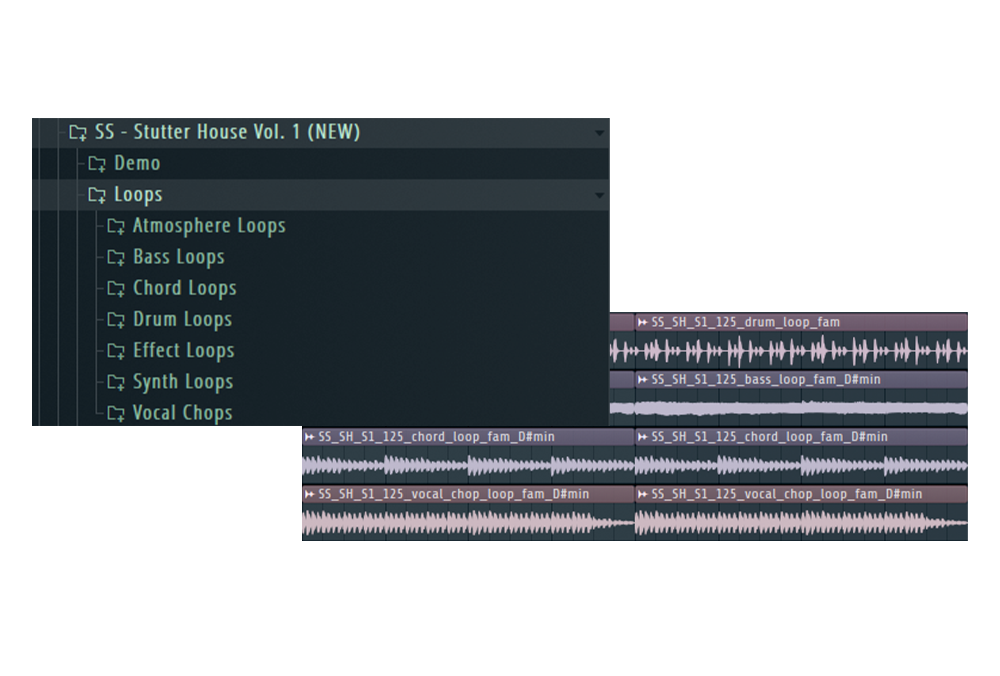Open the drum_loop_fam clip menu arrow icon

coord(642,323)
